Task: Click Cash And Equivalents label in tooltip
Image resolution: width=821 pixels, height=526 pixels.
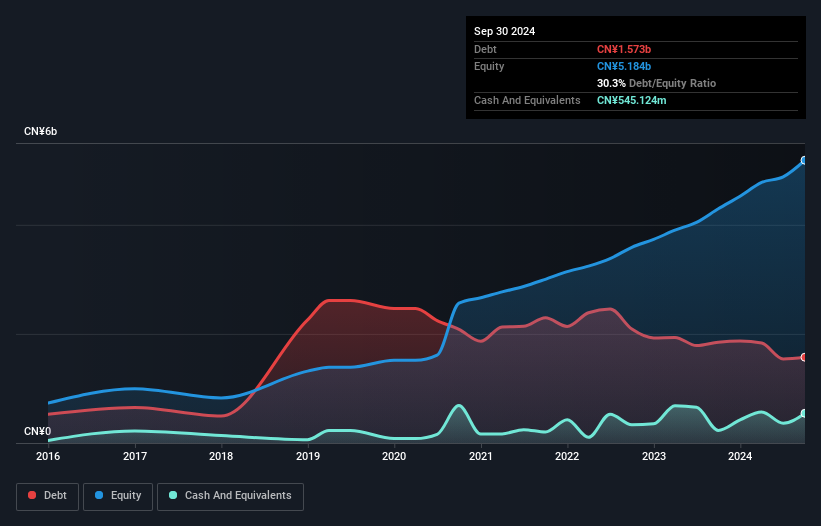Action: [x=527, y=100]
